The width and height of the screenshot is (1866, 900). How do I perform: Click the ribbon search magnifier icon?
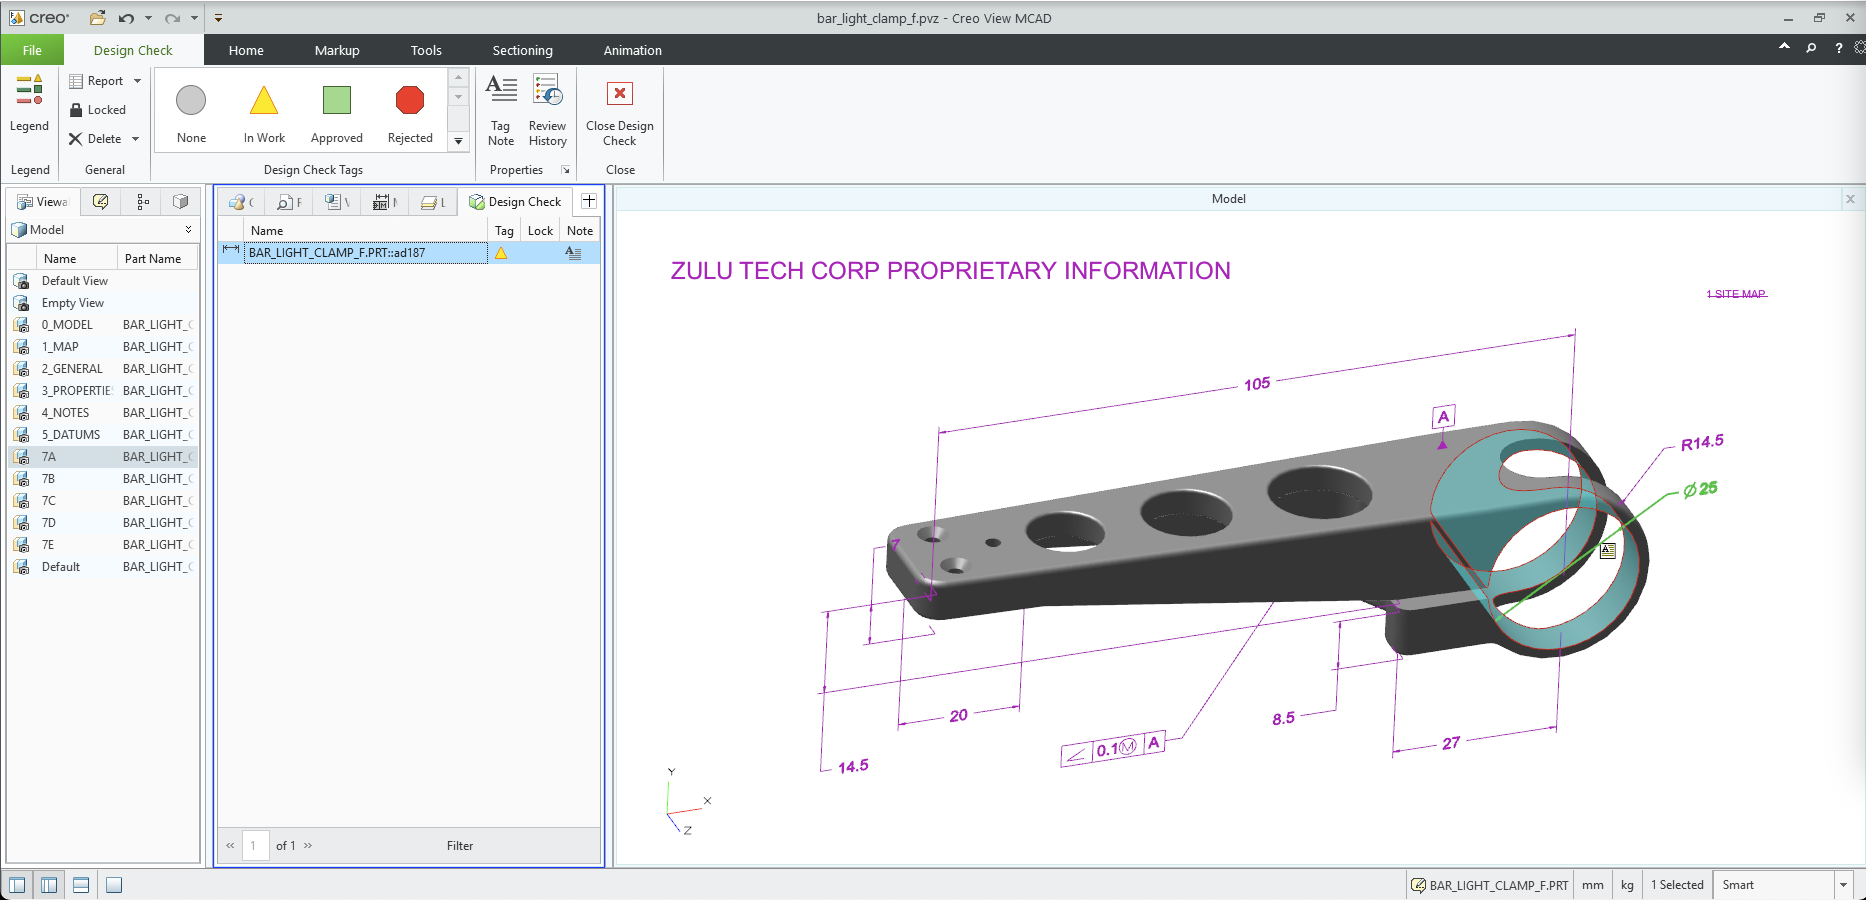tap(1811, 47)
